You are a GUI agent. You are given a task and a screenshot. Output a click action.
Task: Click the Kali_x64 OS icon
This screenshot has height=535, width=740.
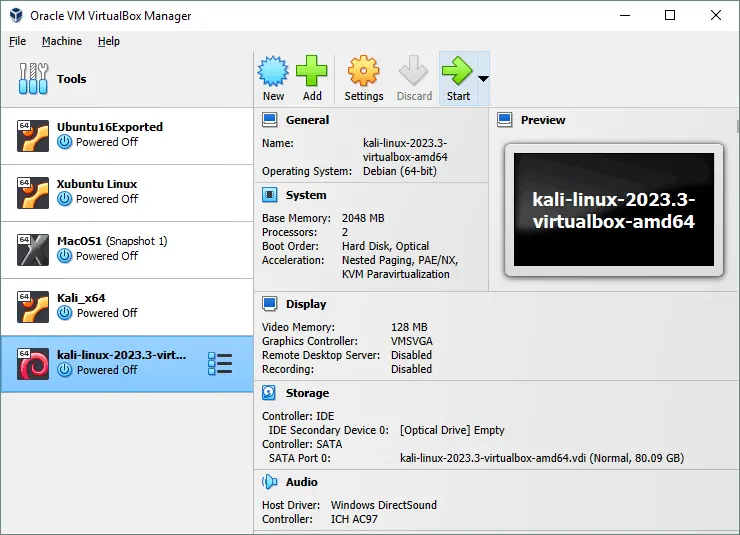(x=33, y=307)
